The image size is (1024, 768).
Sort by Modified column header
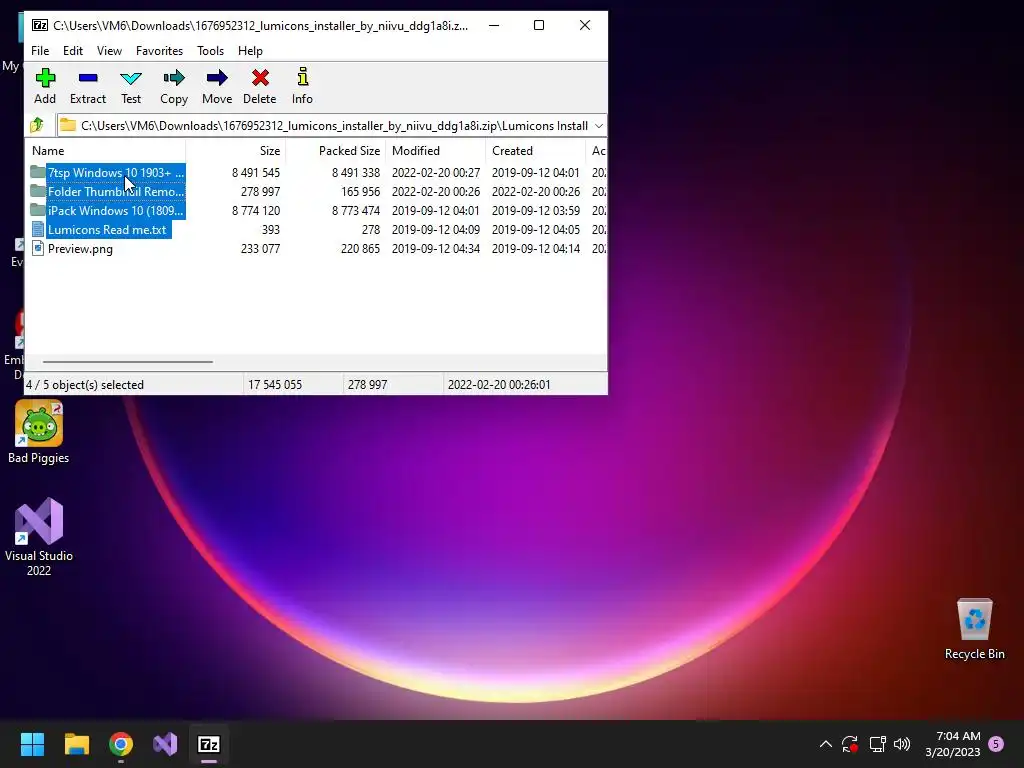pos(436,151)
